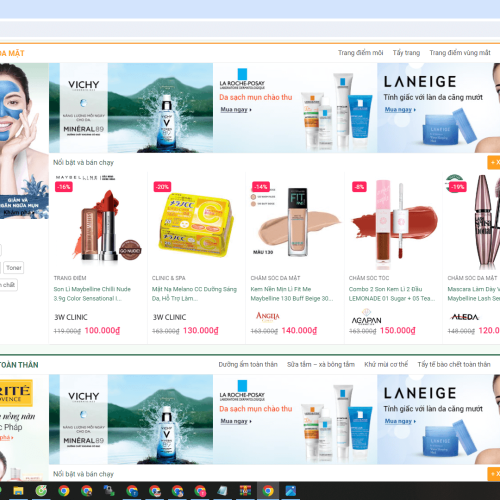Click the GO NUDE round badge on lipstick
Viewport: 500px width, 500px height.
click(130, 250)
